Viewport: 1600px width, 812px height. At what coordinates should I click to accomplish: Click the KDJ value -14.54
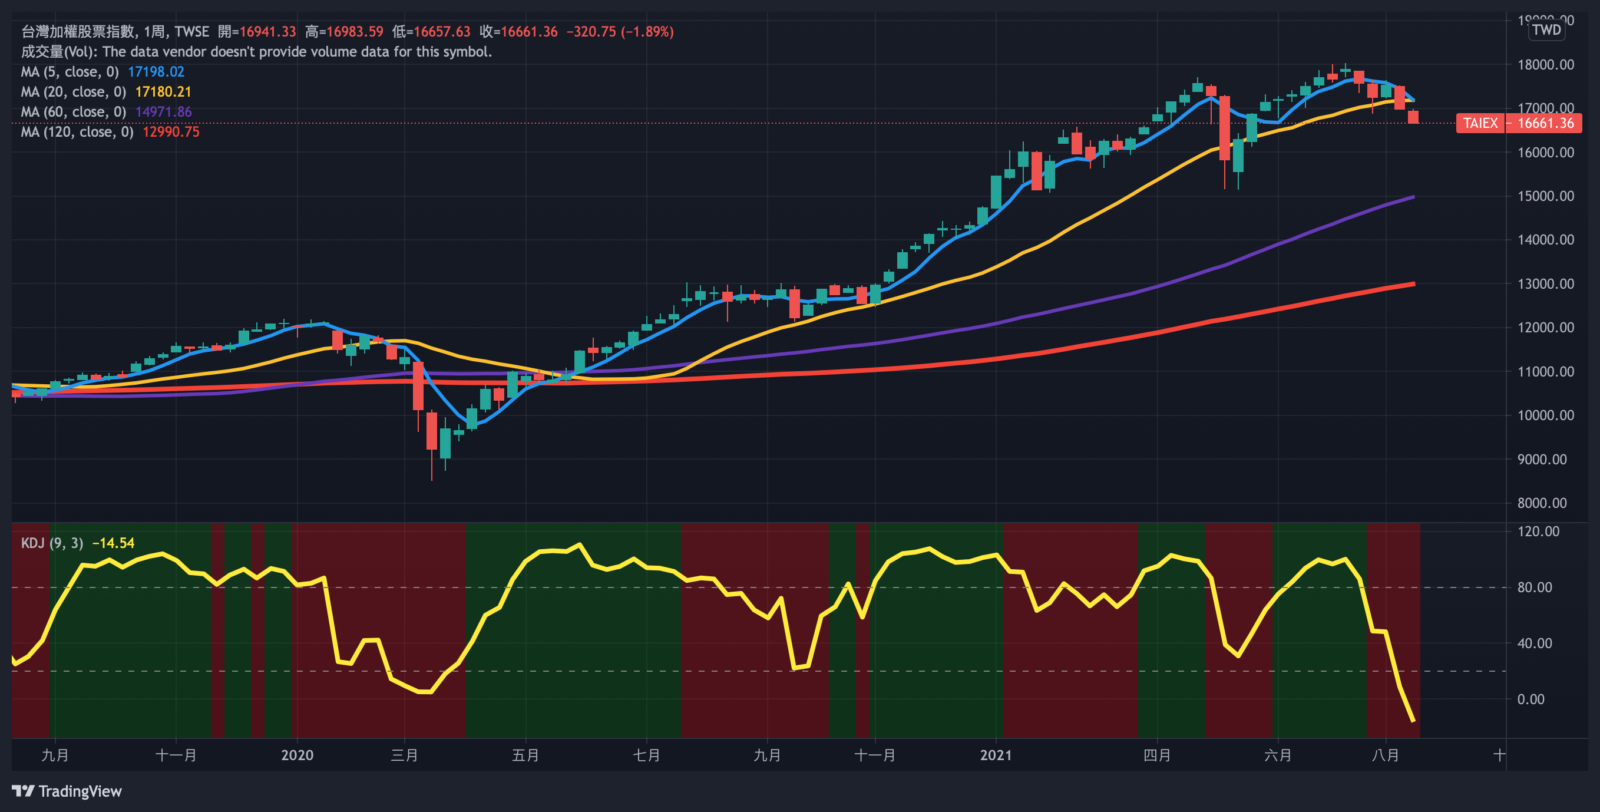[113, 543]
